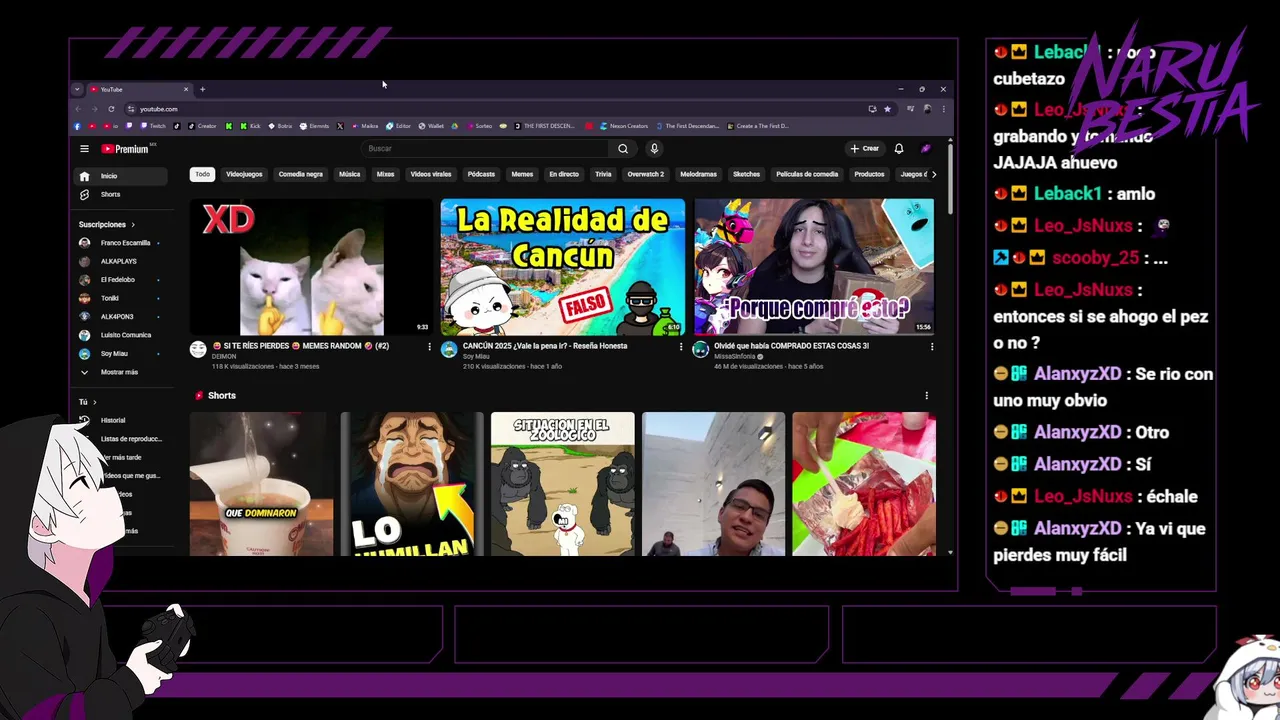Open the Botrix bookmark
The width and height of the screenshot is (1280, 720).
coord(279,126)
